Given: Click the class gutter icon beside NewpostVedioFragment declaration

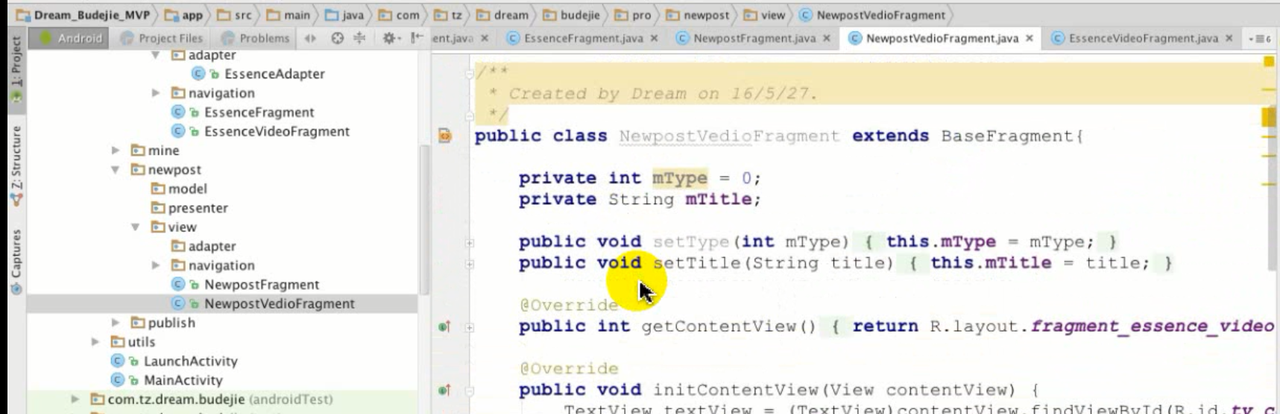Looking at the screenshot, I should point(444,135).
